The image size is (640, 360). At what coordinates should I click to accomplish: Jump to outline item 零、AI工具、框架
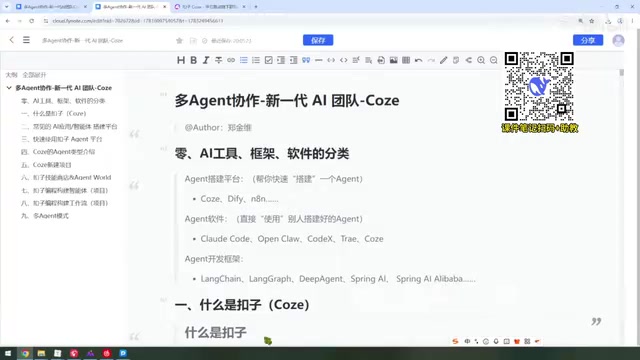click(63, 101)
